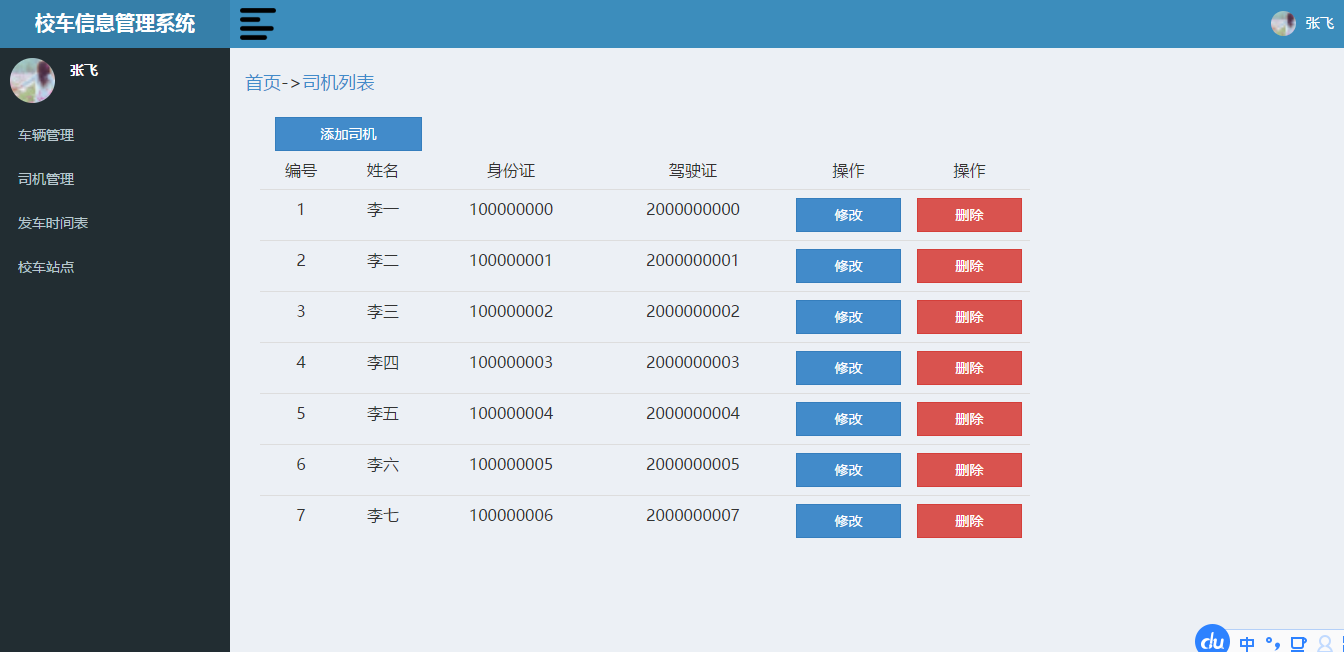Open the IME cup-shaped toolbox icon
The image size is (1344, 652).
[x=1298, y=644]
